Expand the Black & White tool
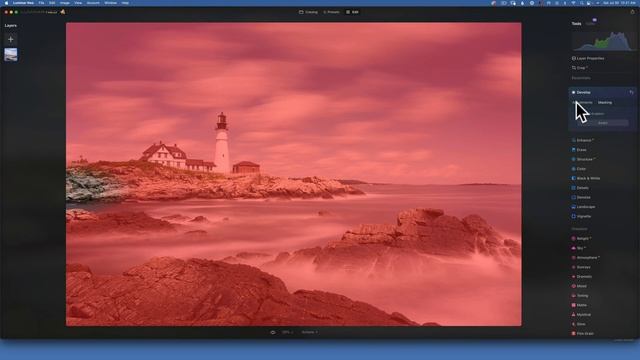 586,178
